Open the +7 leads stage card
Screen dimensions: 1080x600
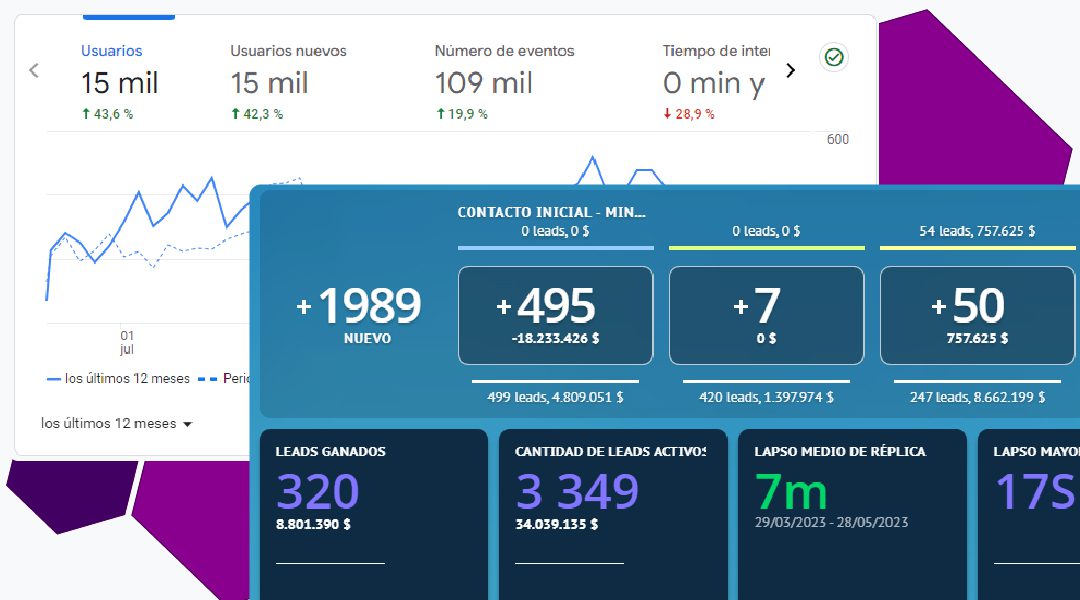coord(766,315)
